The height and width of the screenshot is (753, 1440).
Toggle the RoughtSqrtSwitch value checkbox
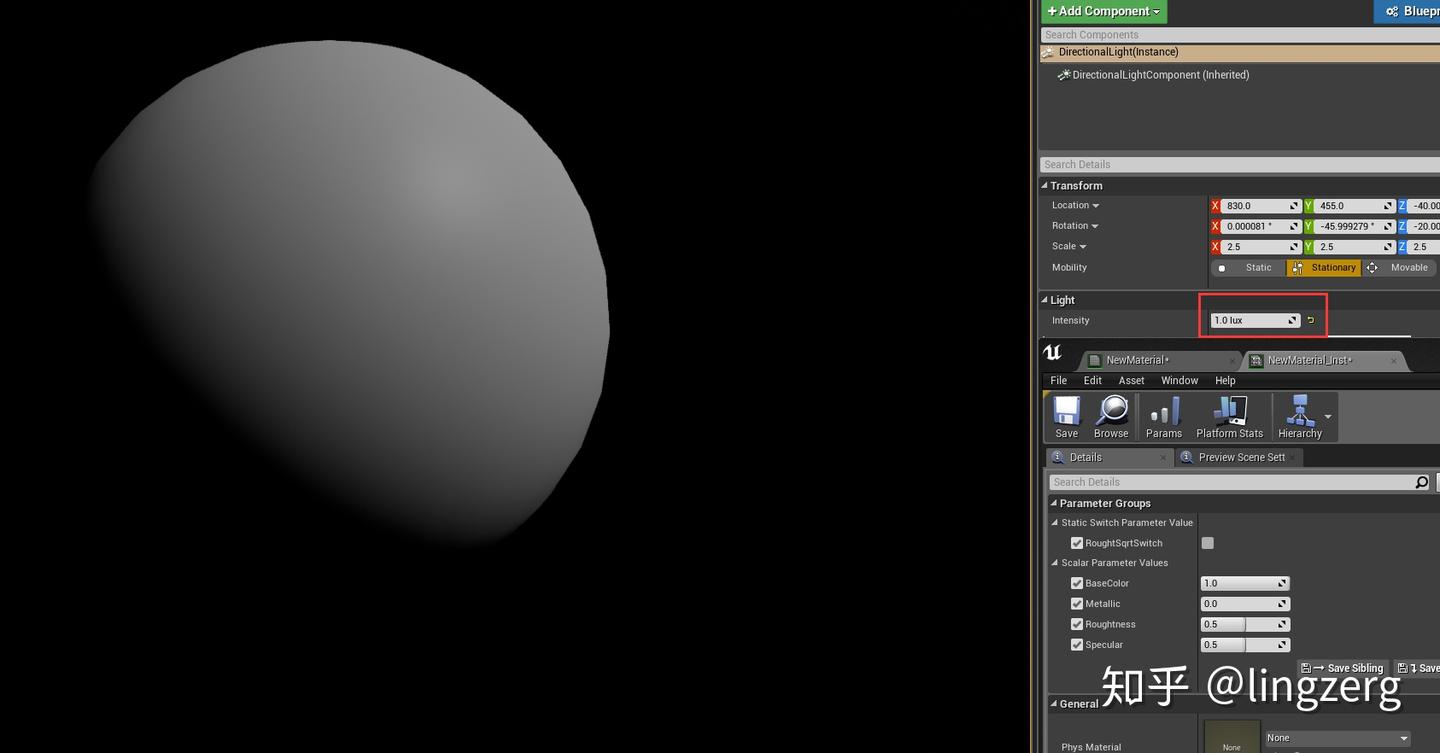[x=1208, y=543]
